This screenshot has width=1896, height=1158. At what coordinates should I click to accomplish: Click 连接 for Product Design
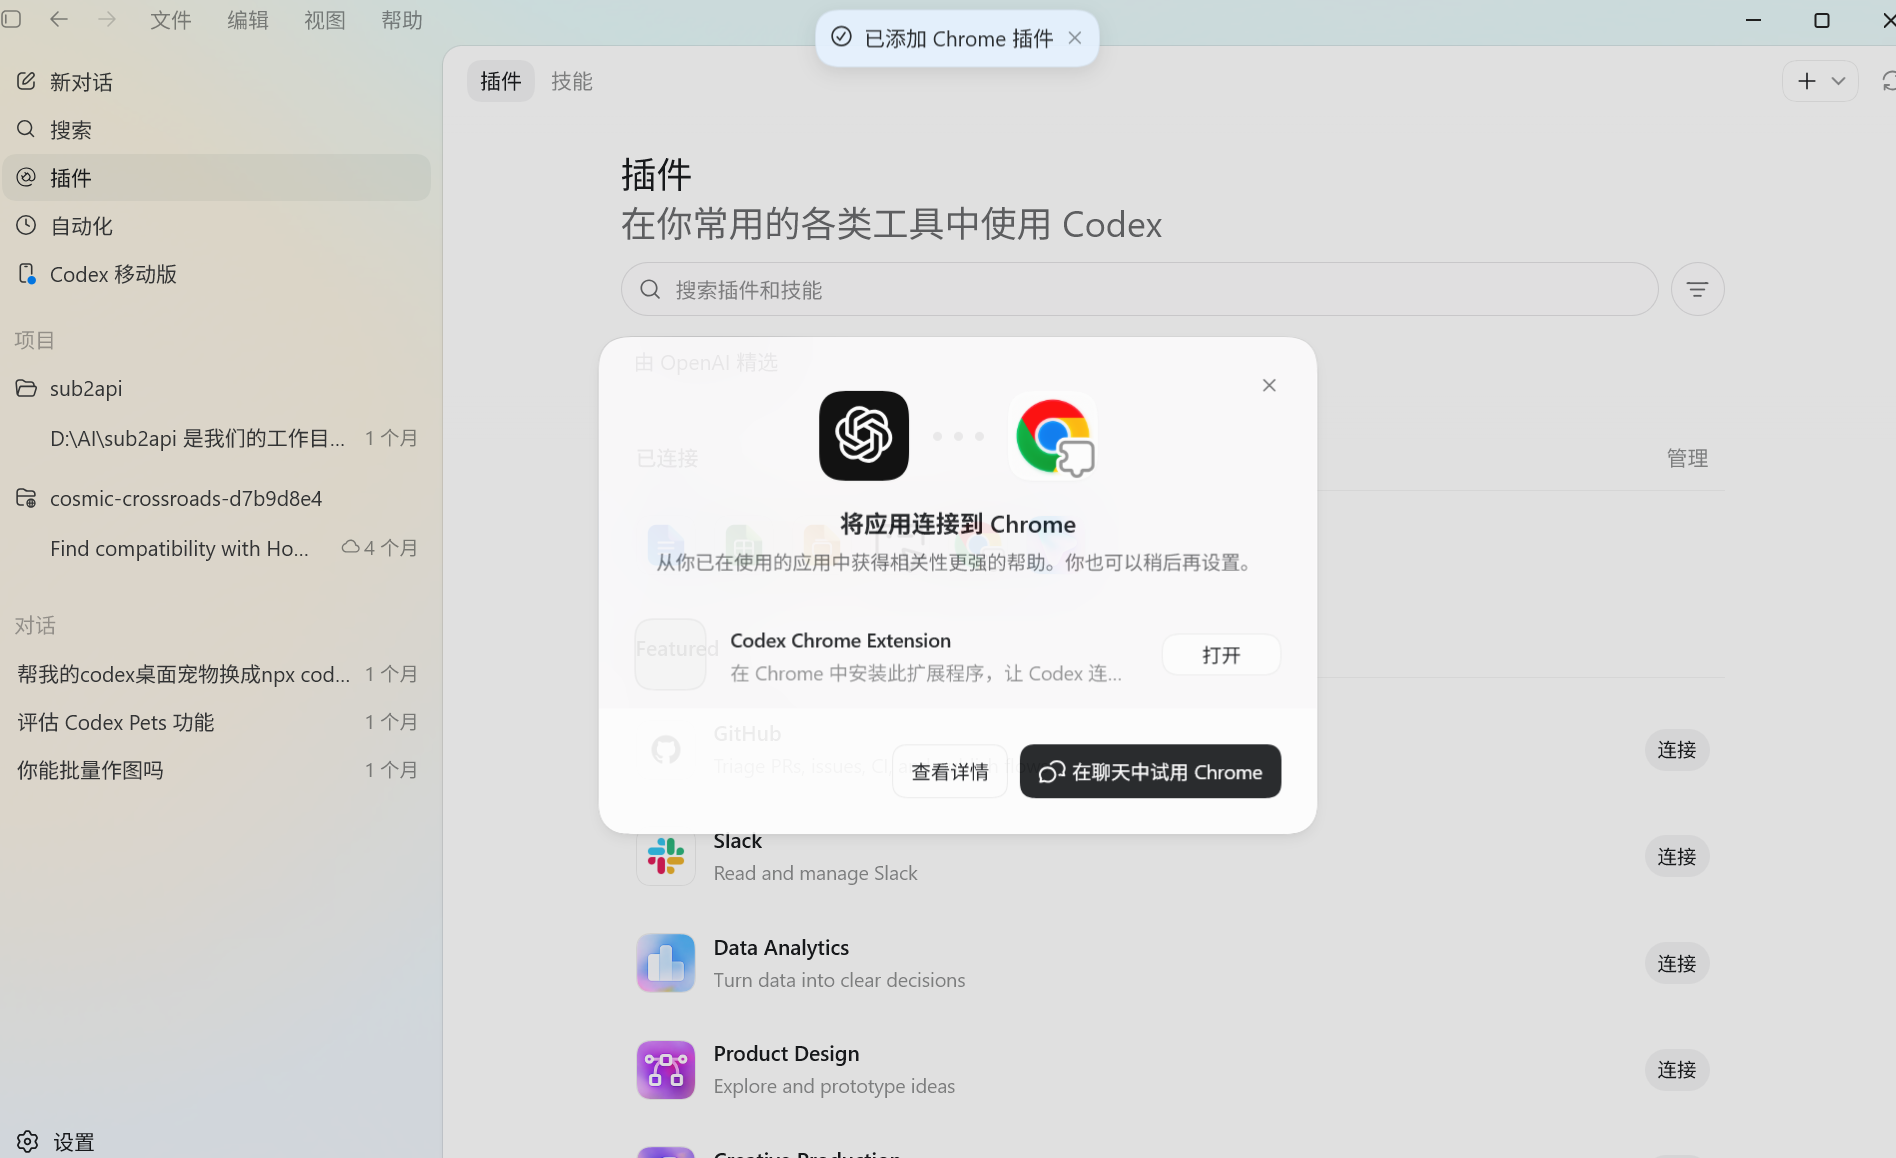click(1677, 1070)
